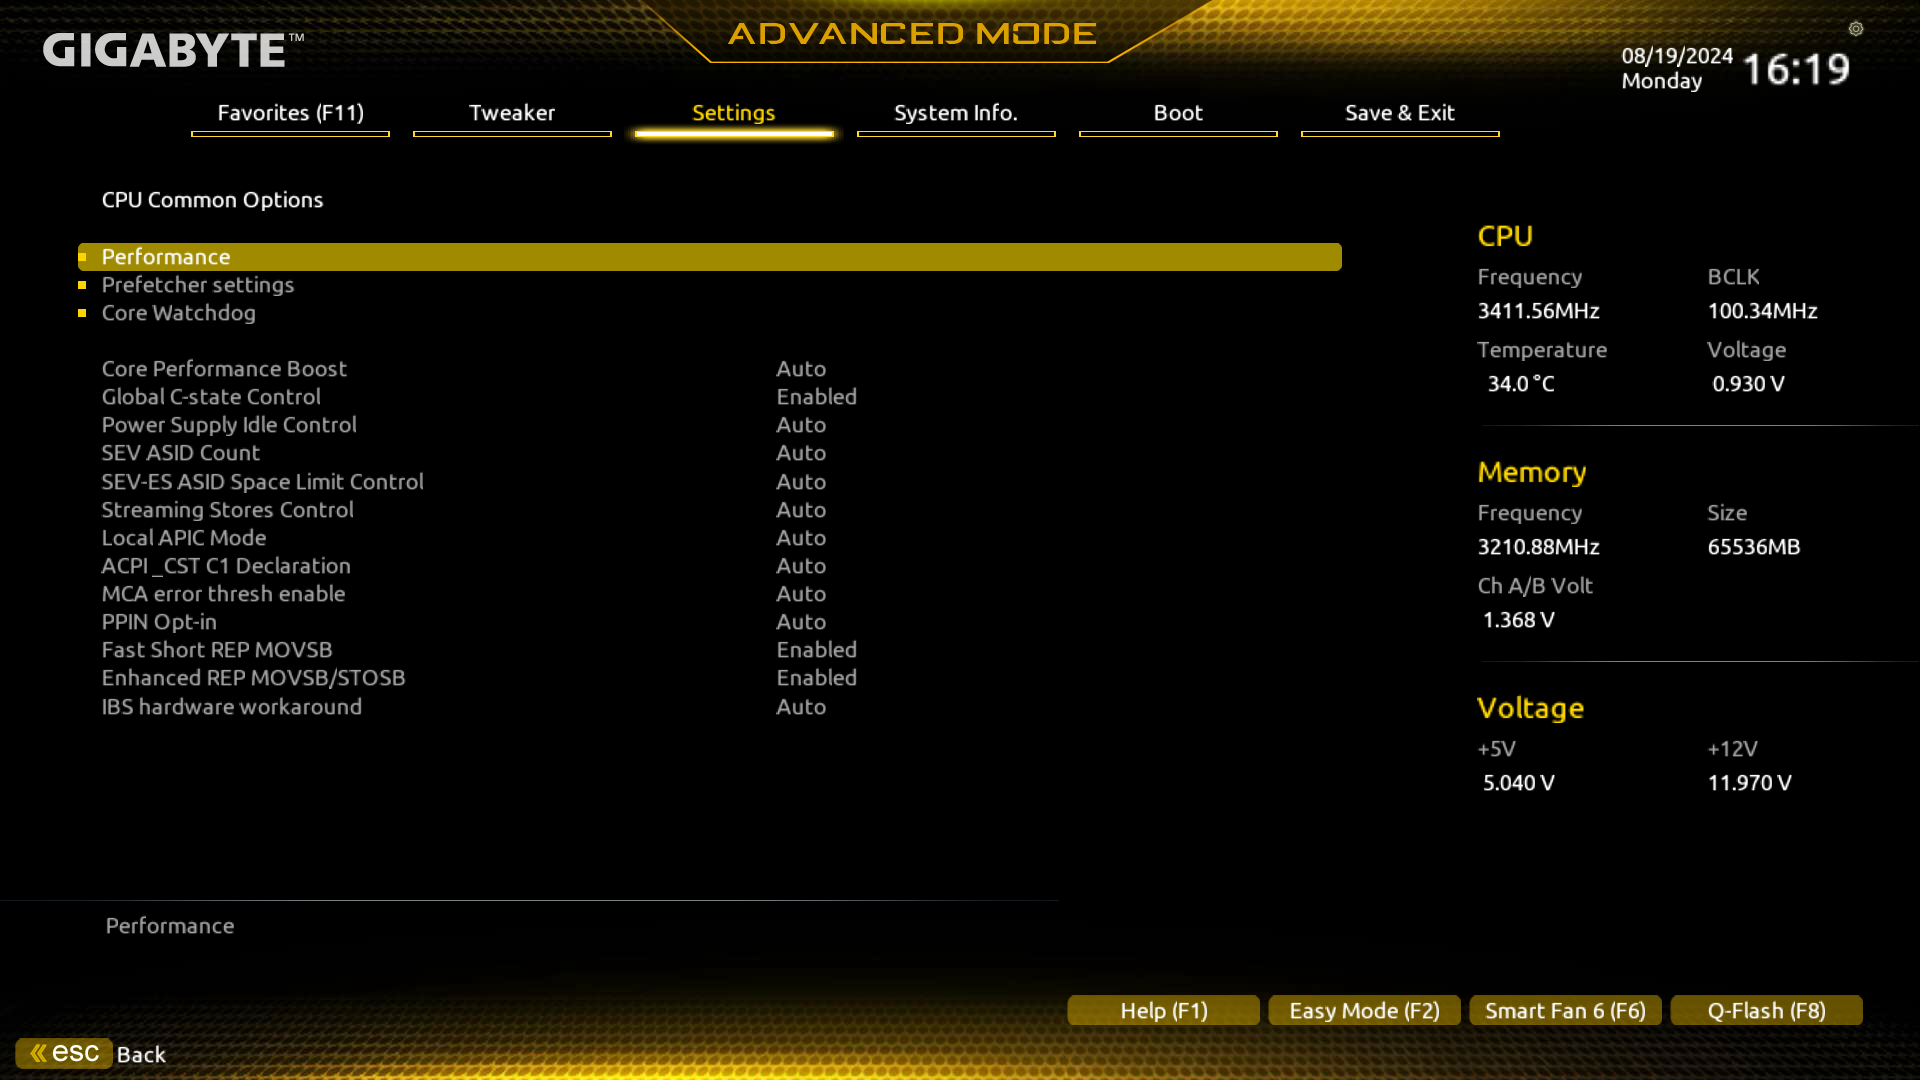
Task: Click the settings gear icon top right
Action: 1856,29
